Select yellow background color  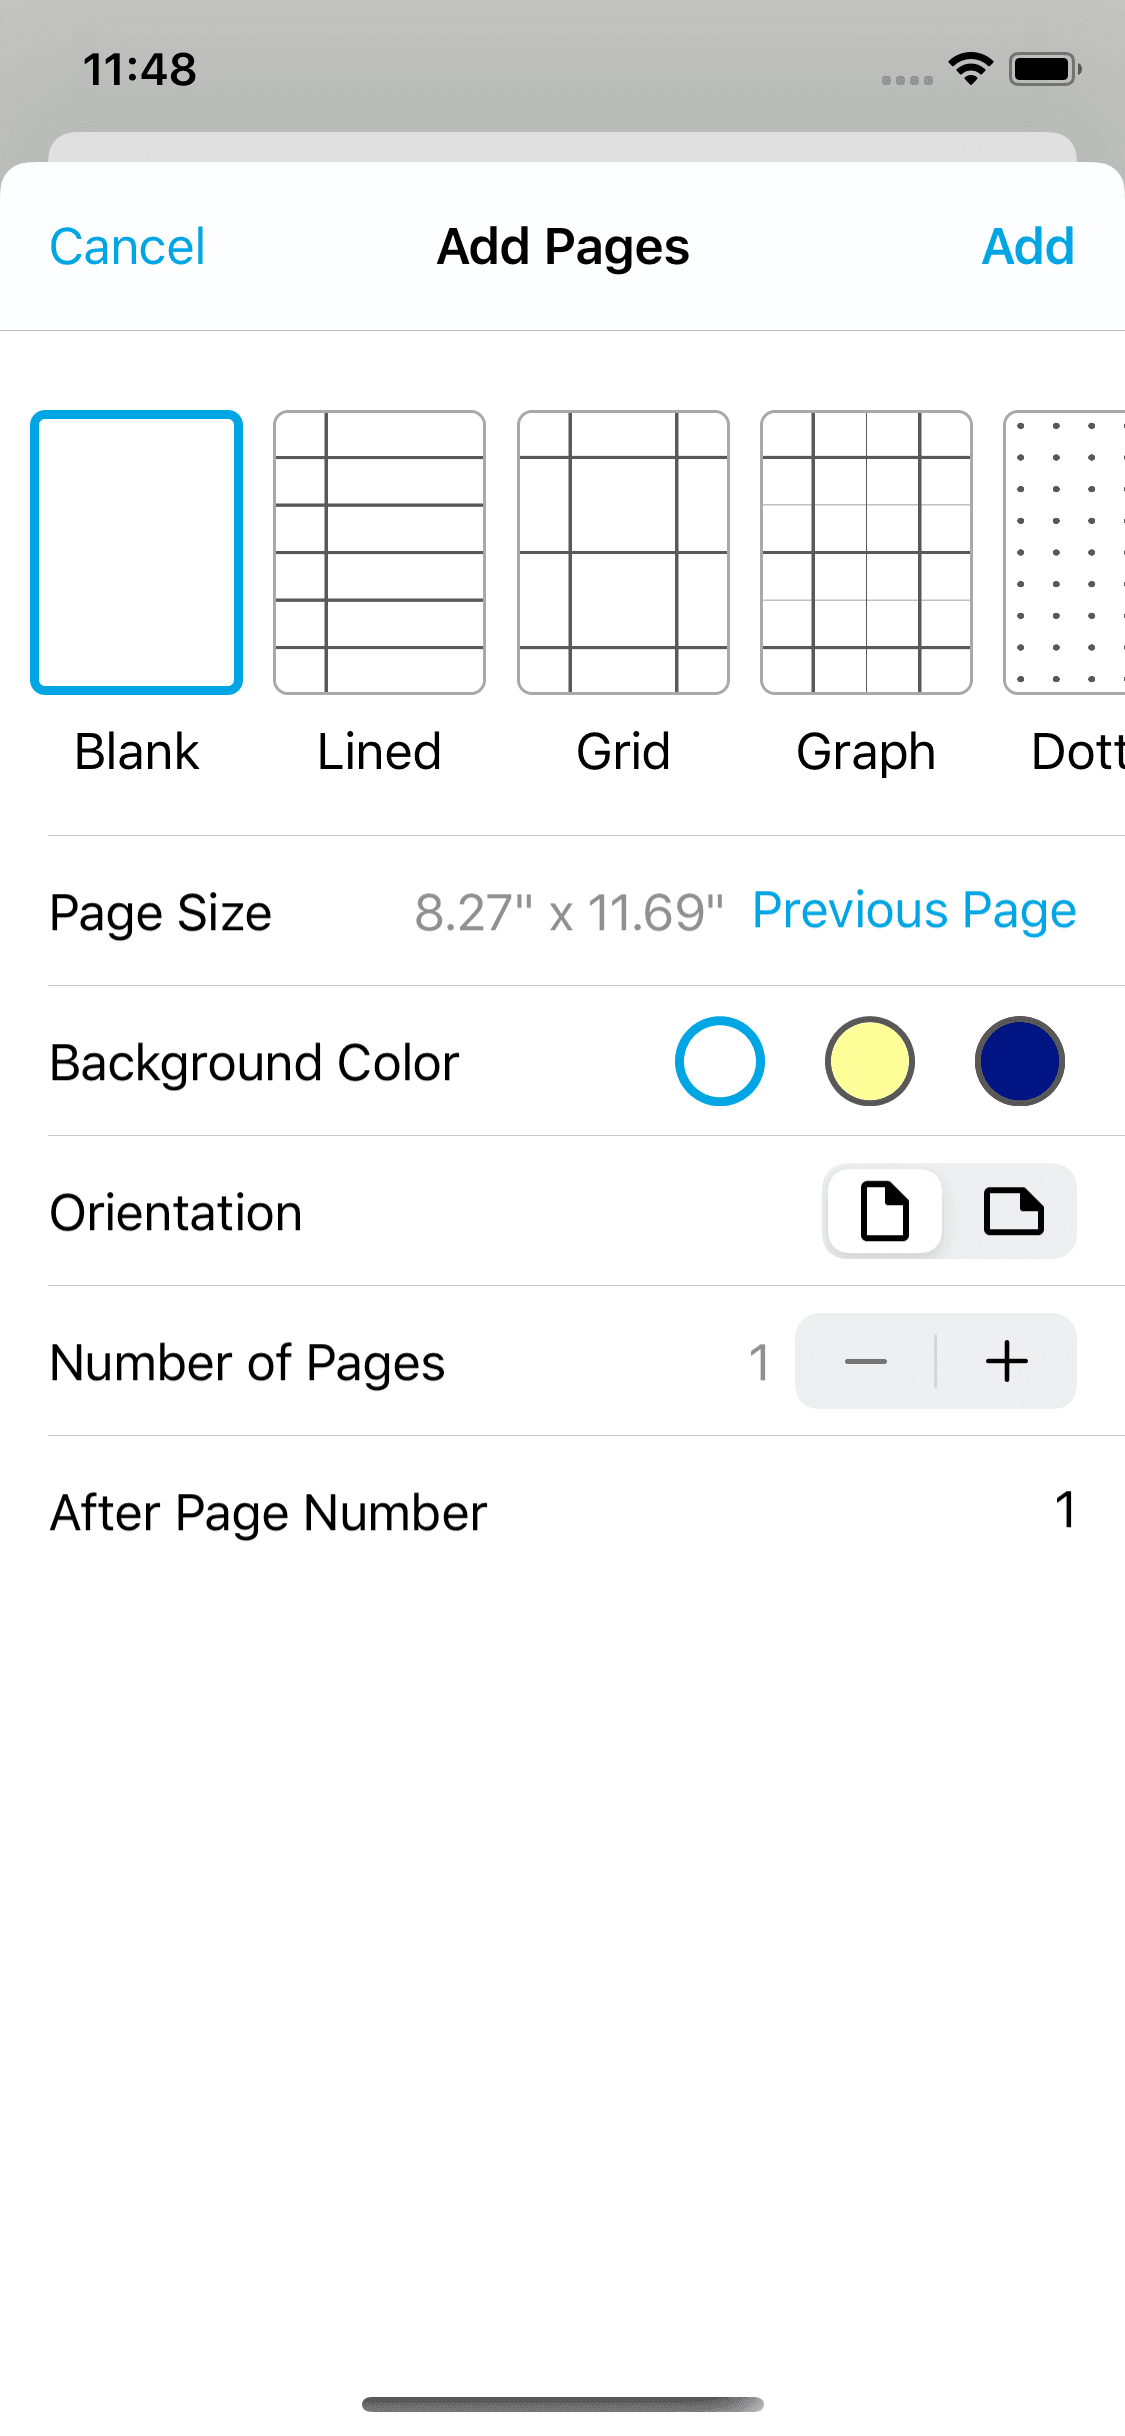870,1061
